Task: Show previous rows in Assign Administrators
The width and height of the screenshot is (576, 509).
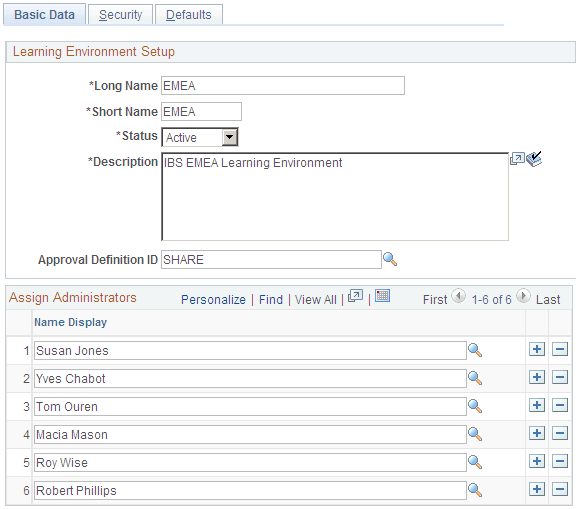Action: (x=458, y=296)
